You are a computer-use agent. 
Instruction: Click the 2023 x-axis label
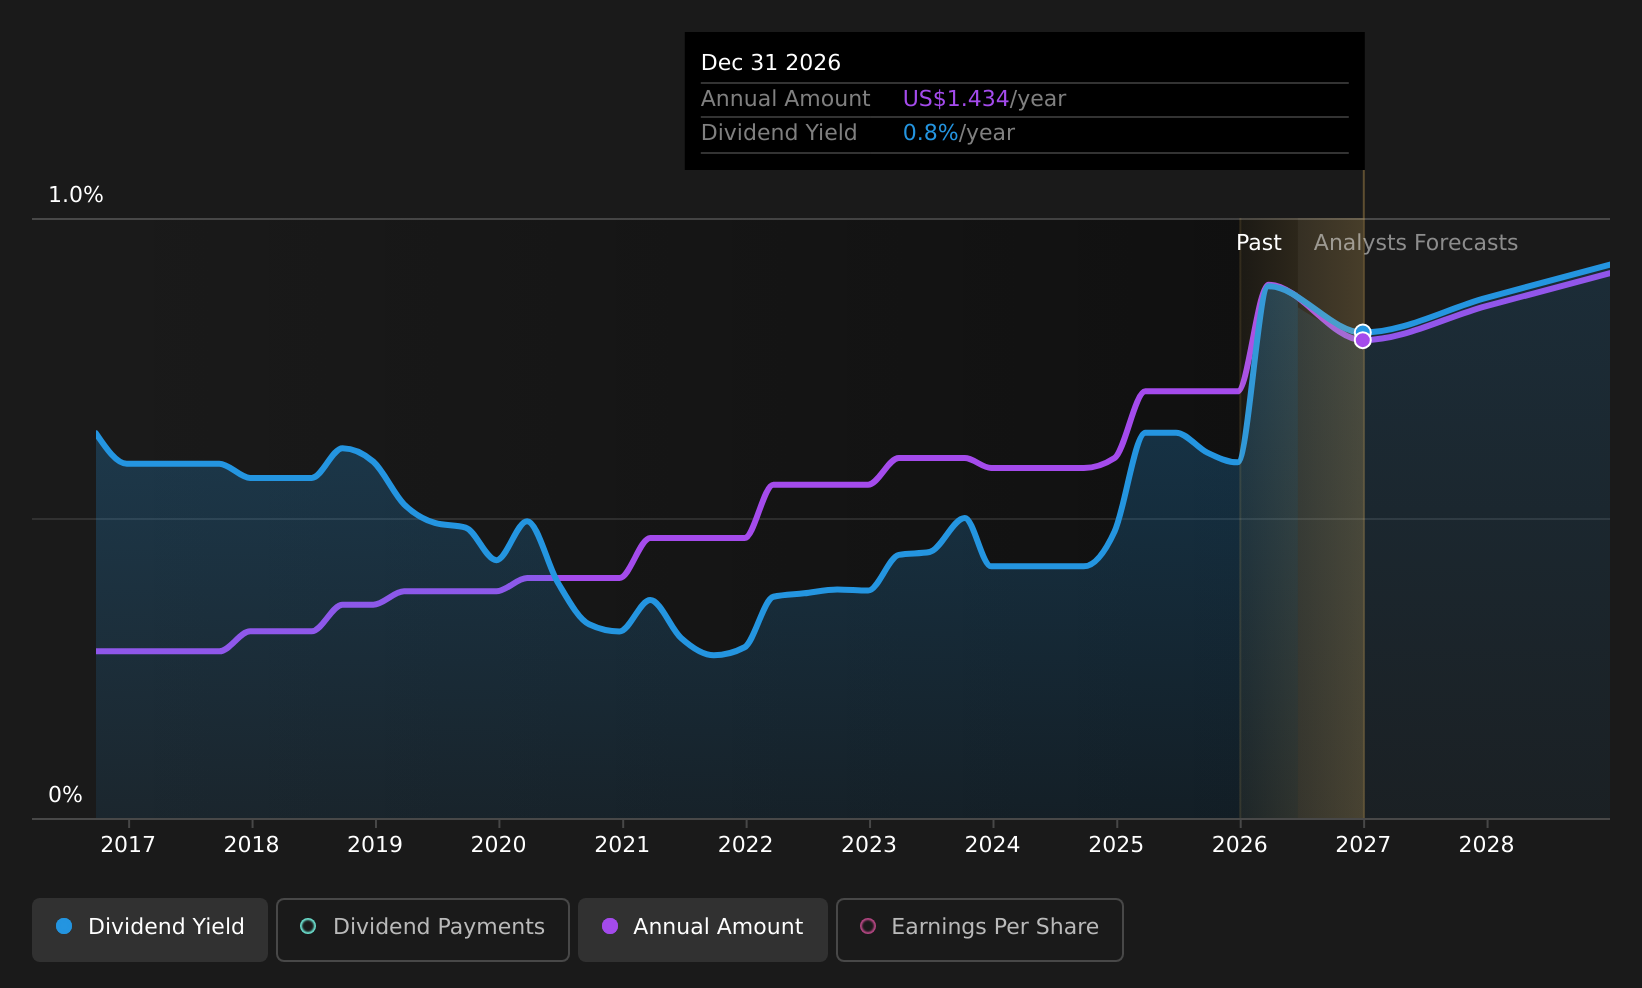869,845
